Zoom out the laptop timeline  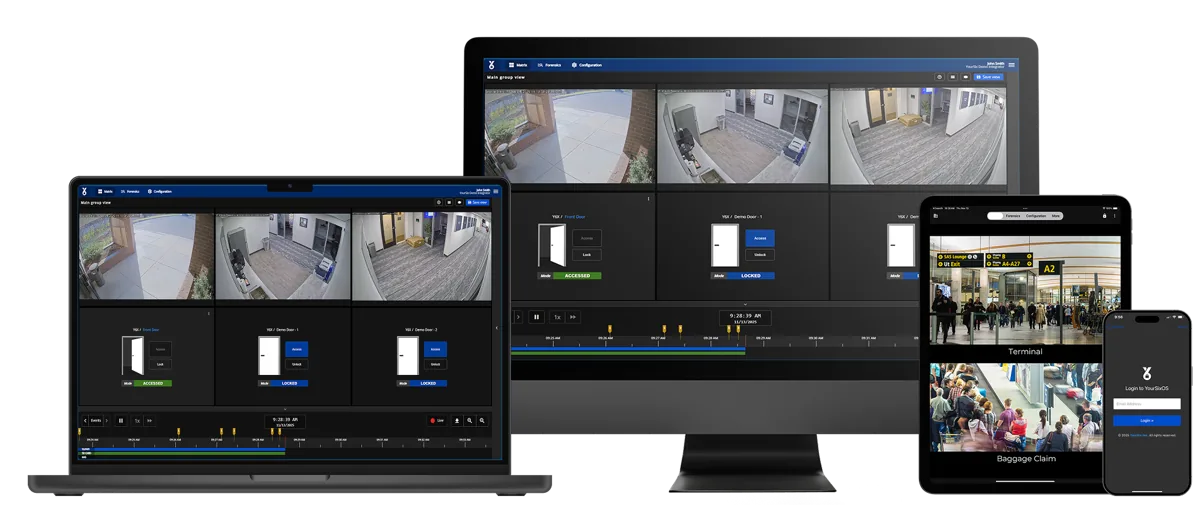coord(482,421)
